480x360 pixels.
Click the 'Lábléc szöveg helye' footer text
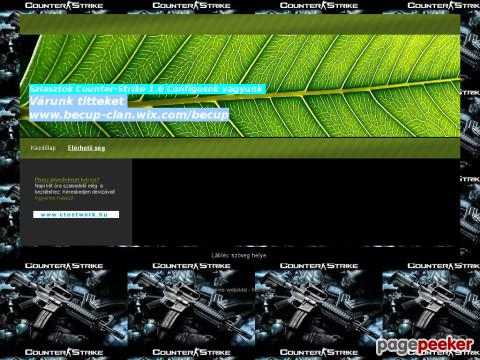(x=239, y=255)
